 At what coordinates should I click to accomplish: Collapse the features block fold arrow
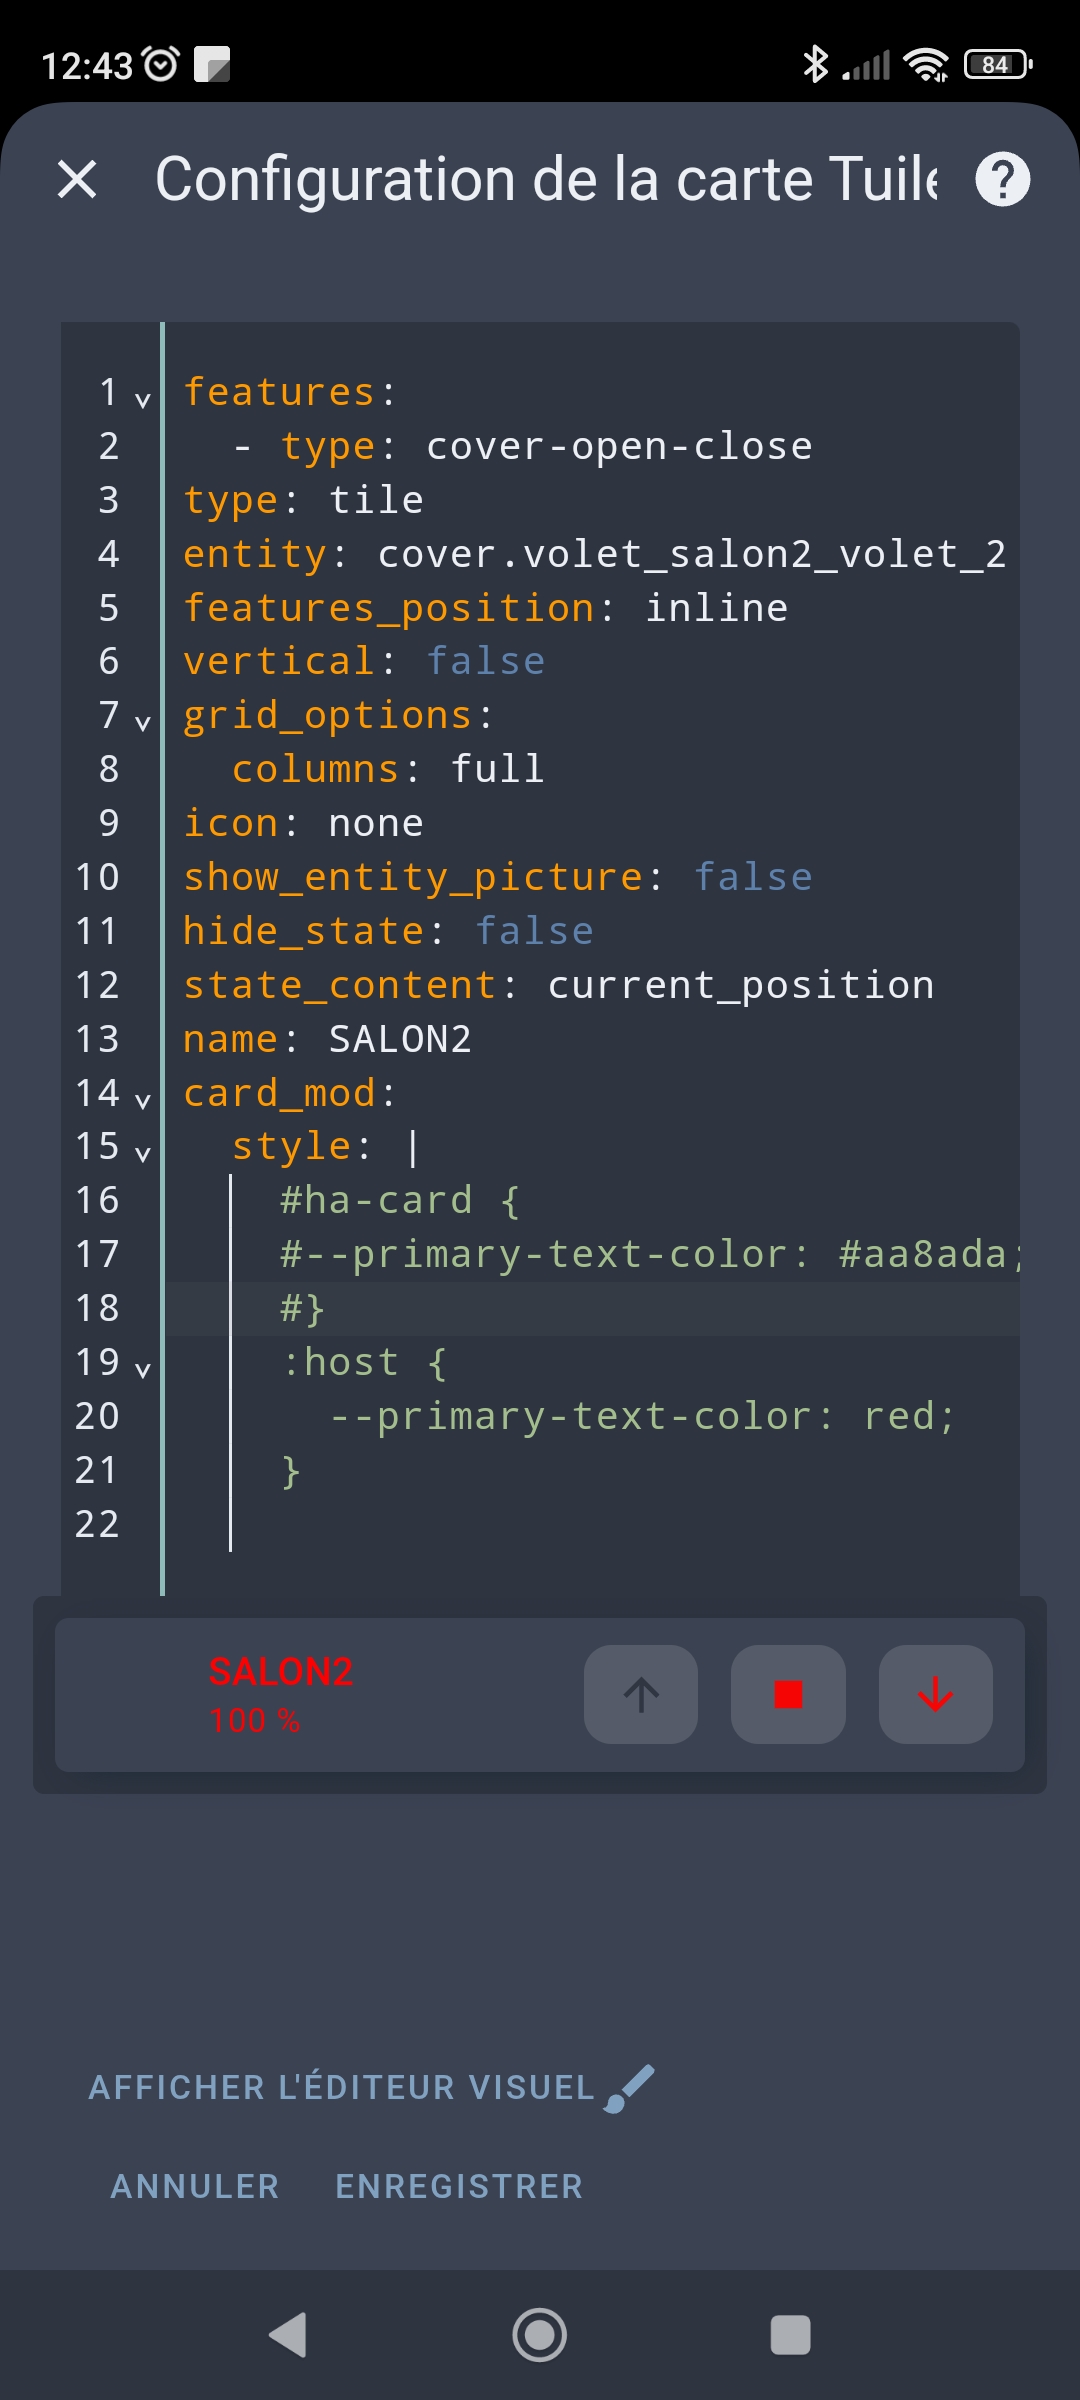[143, 400]
